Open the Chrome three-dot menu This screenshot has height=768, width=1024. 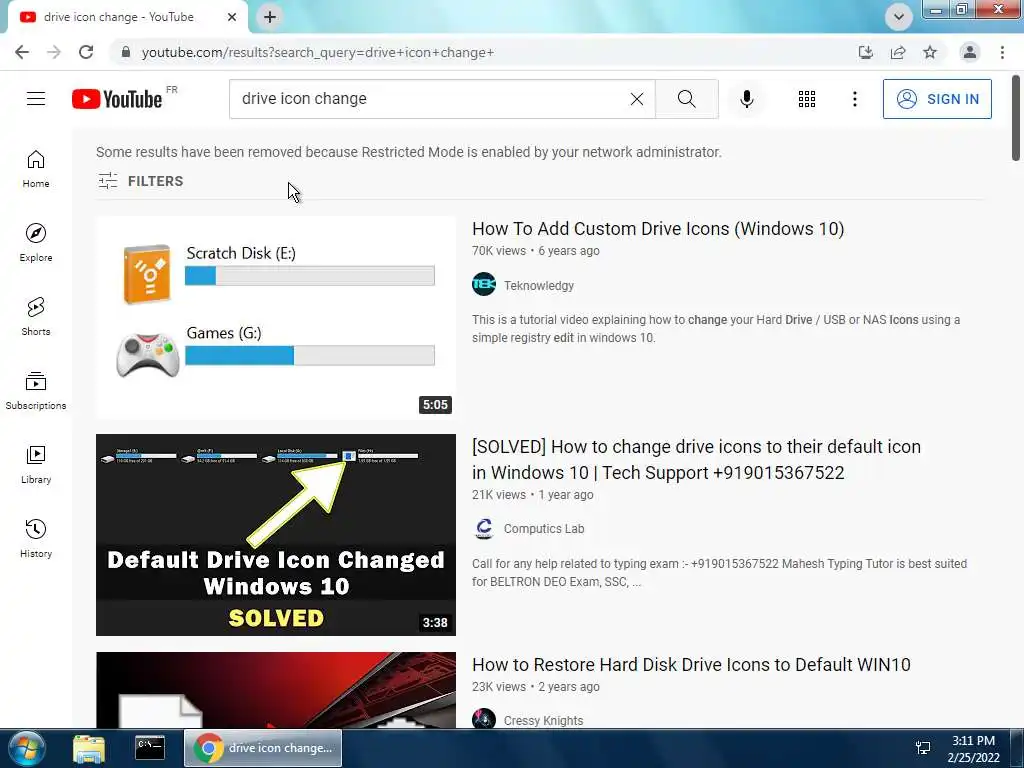(x=1002, y=52)
